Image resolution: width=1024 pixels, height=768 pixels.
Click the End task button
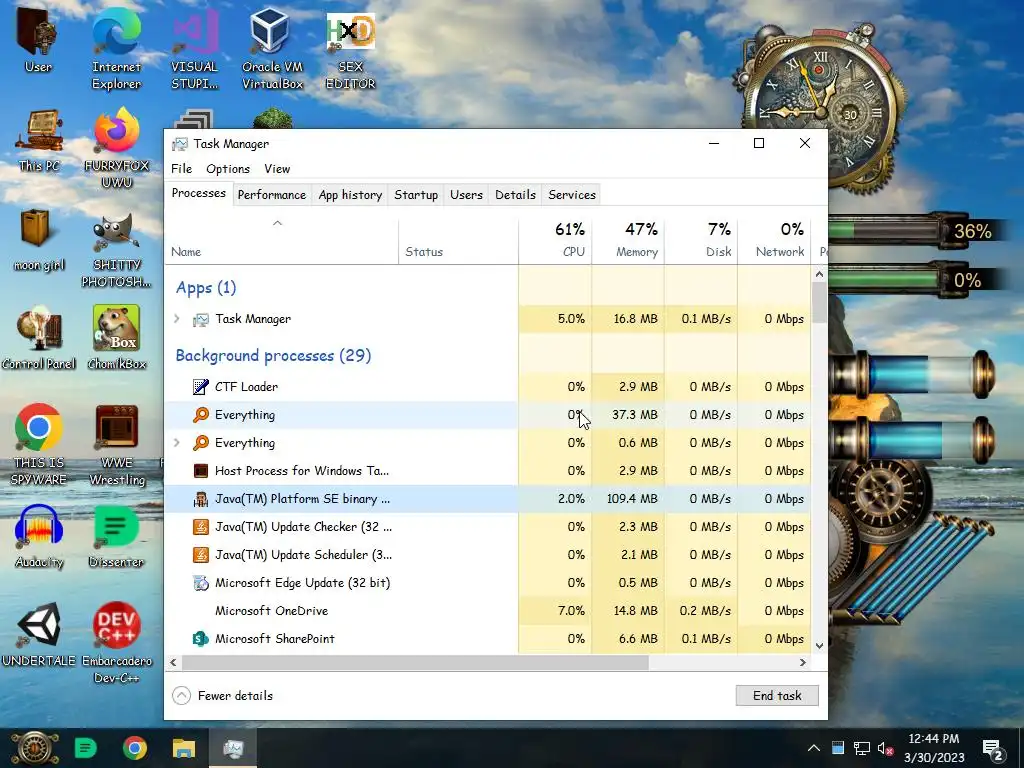click(x=777, y=696)
